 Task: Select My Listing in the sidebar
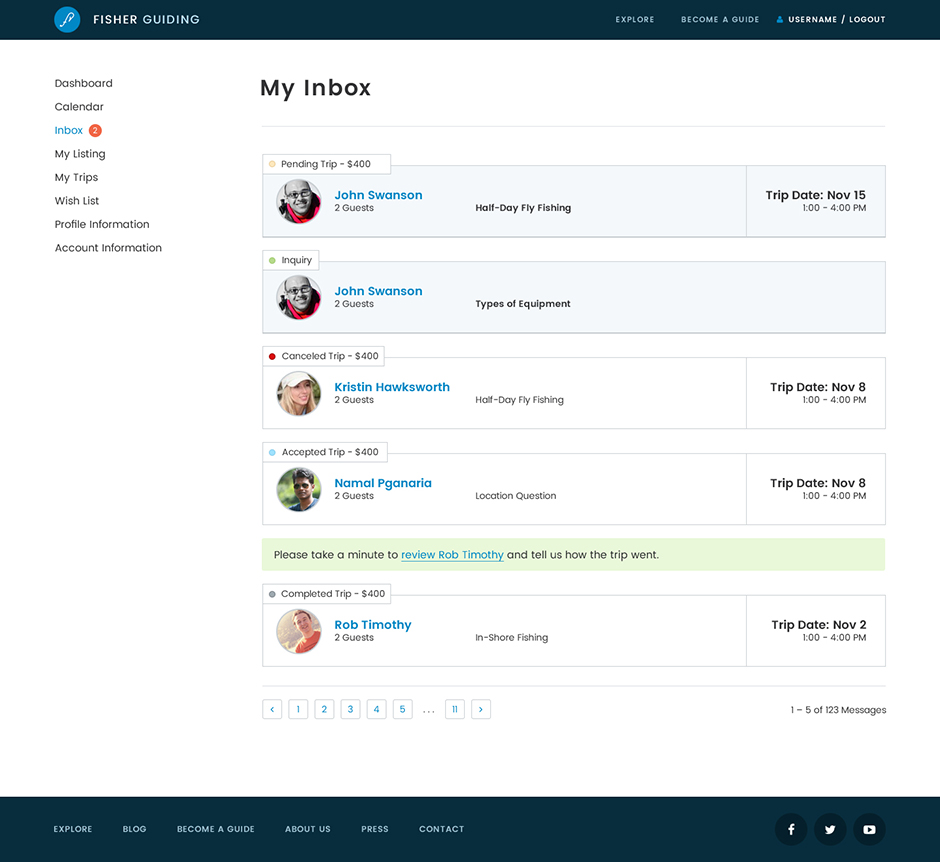tap(80, 154)
